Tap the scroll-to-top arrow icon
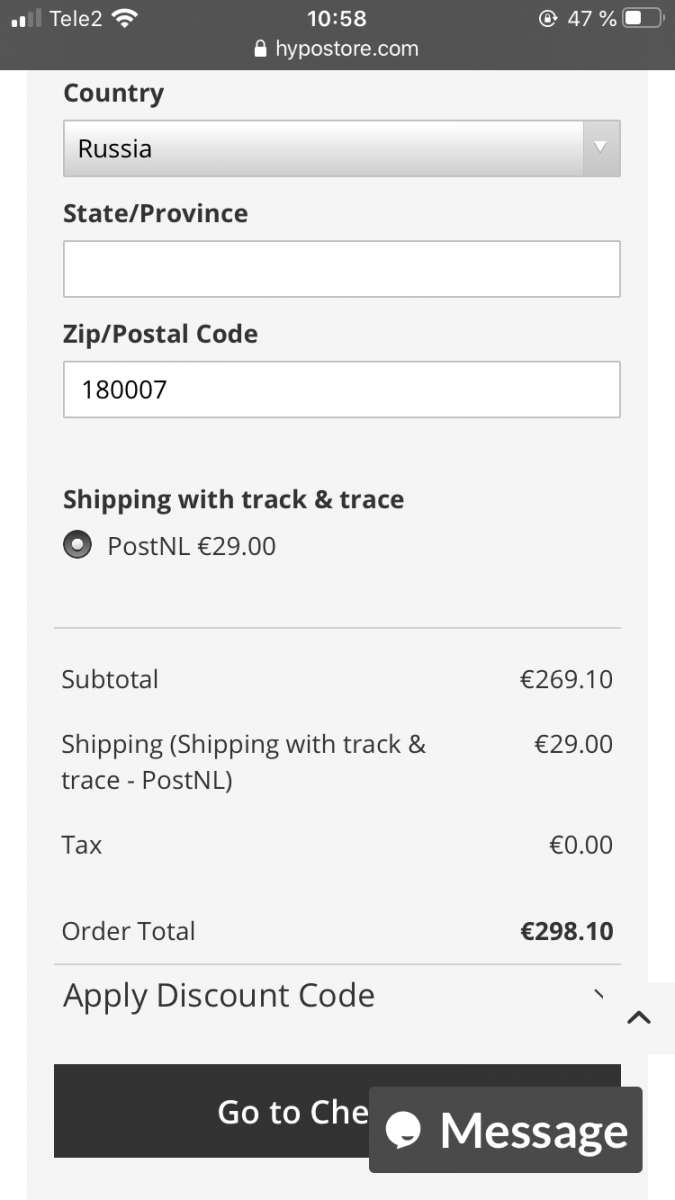 click(639, 1018)
